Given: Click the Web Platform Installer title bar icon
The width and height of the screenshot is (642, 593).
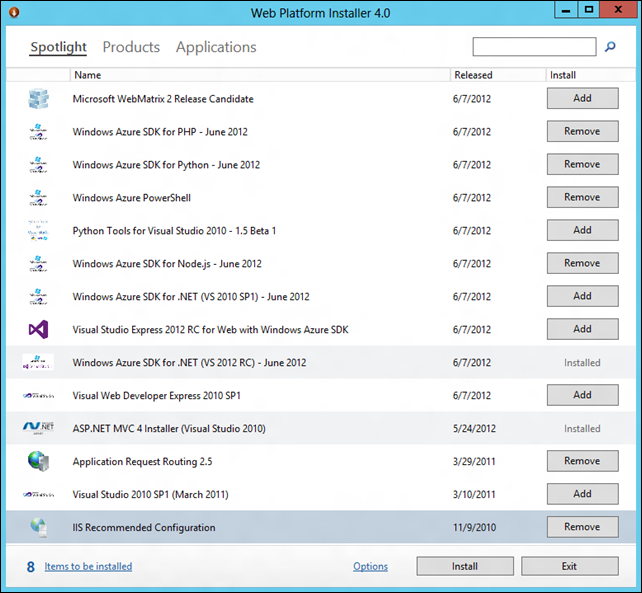Looking at the screenshot, I should (x=14, y=12).
